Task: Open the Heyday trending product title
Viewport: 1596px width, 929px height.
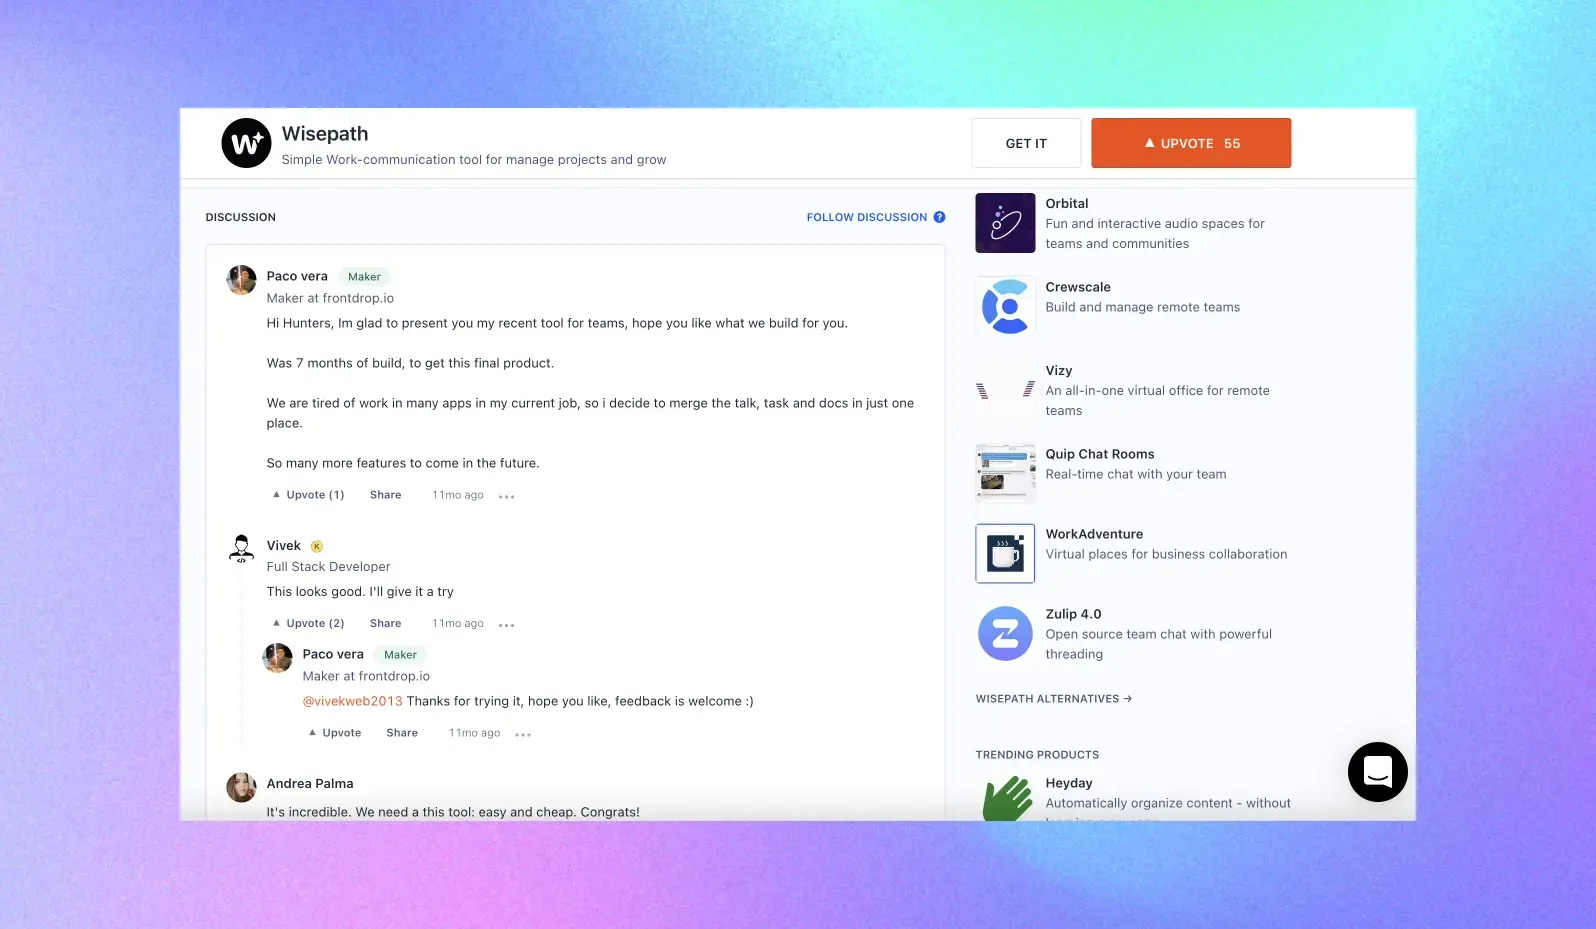Action: click(x=1069, y=783)
